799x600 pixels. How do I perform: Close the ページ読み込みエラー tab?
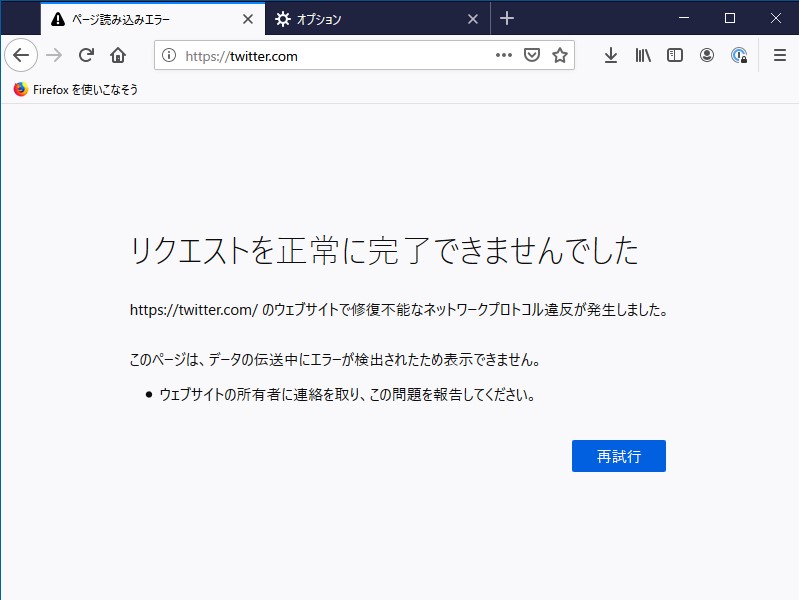(x=248, y=19)
